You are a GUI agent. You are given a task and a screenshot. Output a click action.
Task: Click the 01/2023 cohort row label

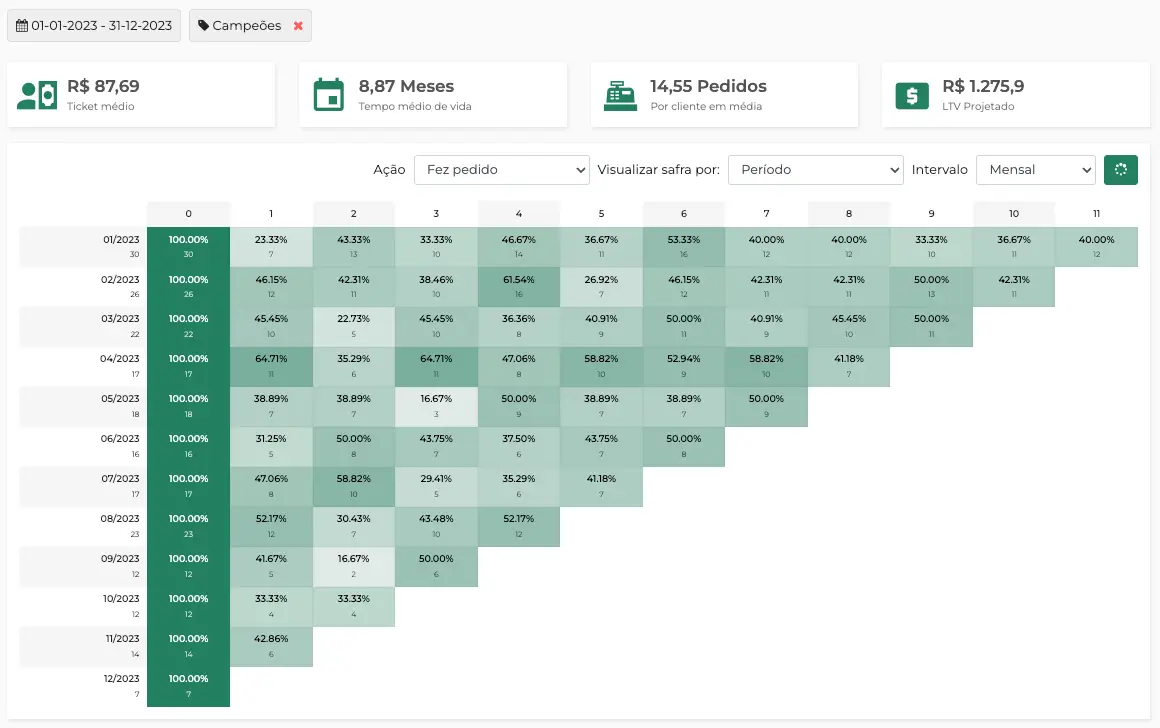point(80,246)
